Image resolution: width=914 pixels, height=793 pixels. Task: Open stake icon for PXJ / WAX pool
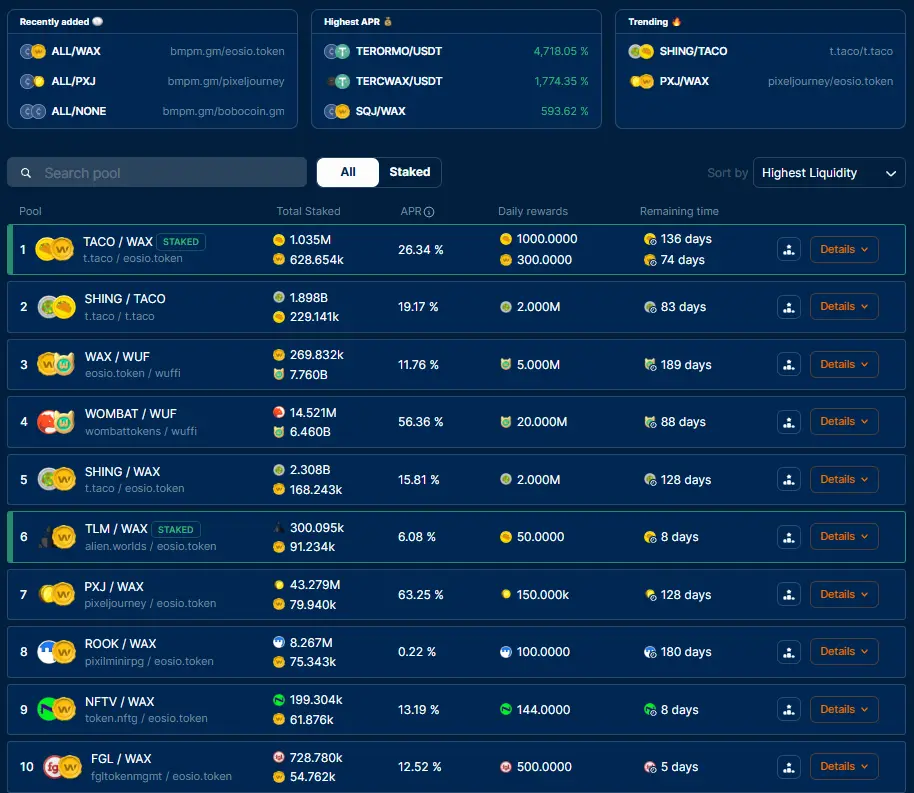click(789, 594)
